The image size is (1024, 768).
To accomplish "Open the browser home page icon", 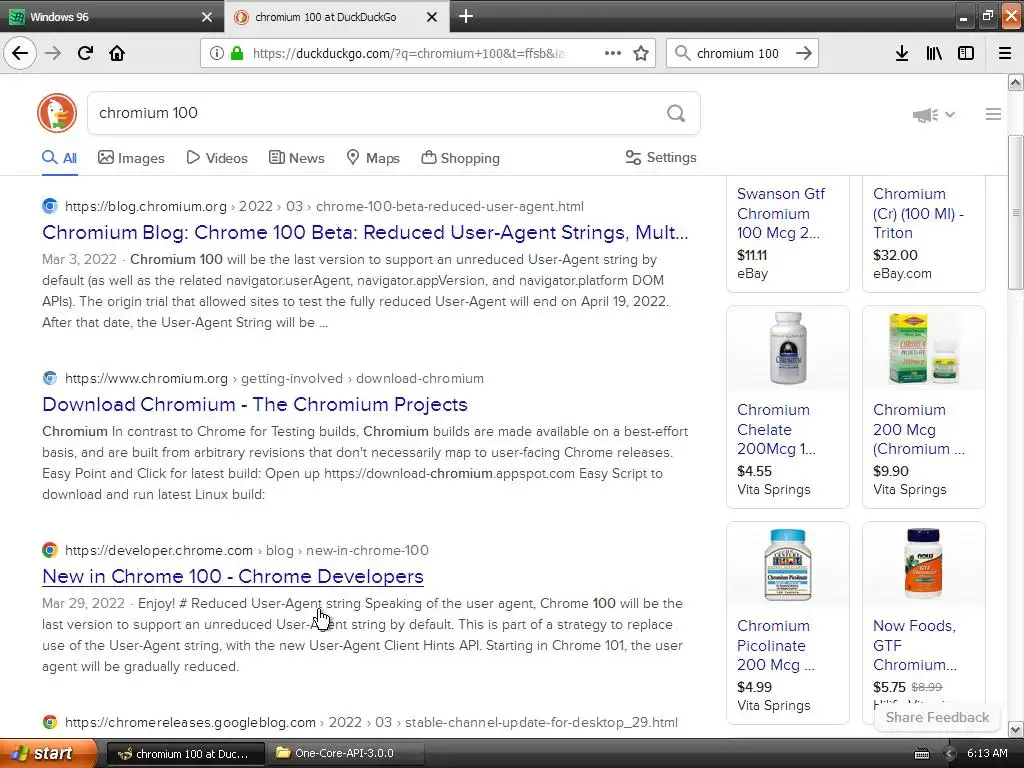I will [117, 53].
